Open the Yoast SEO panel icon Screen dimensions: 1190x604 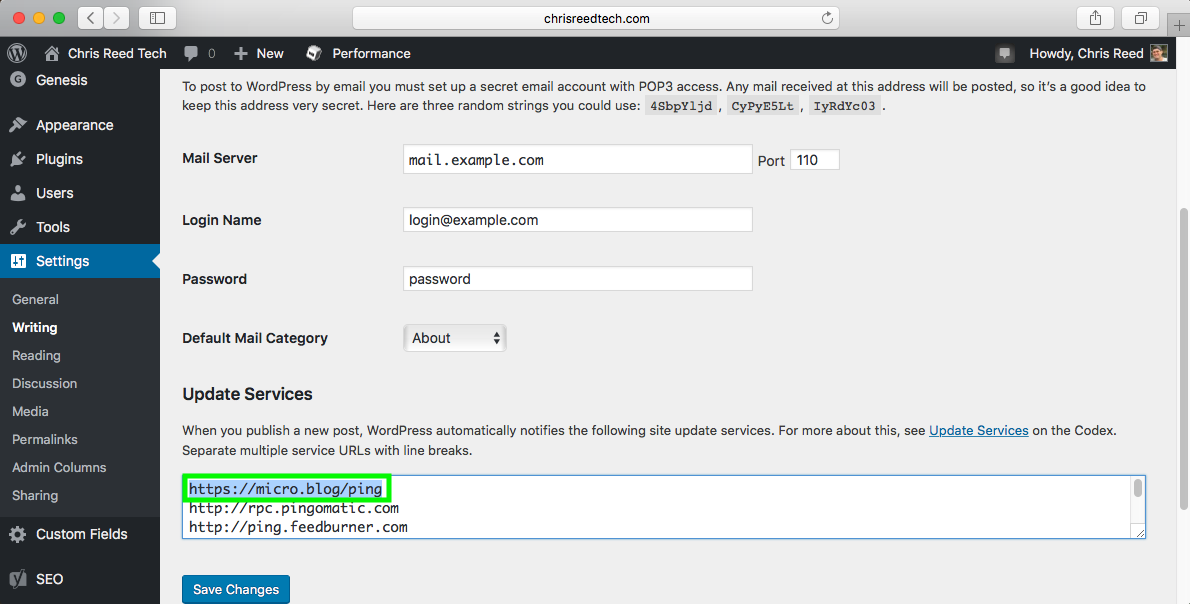[x=16, y=578]
